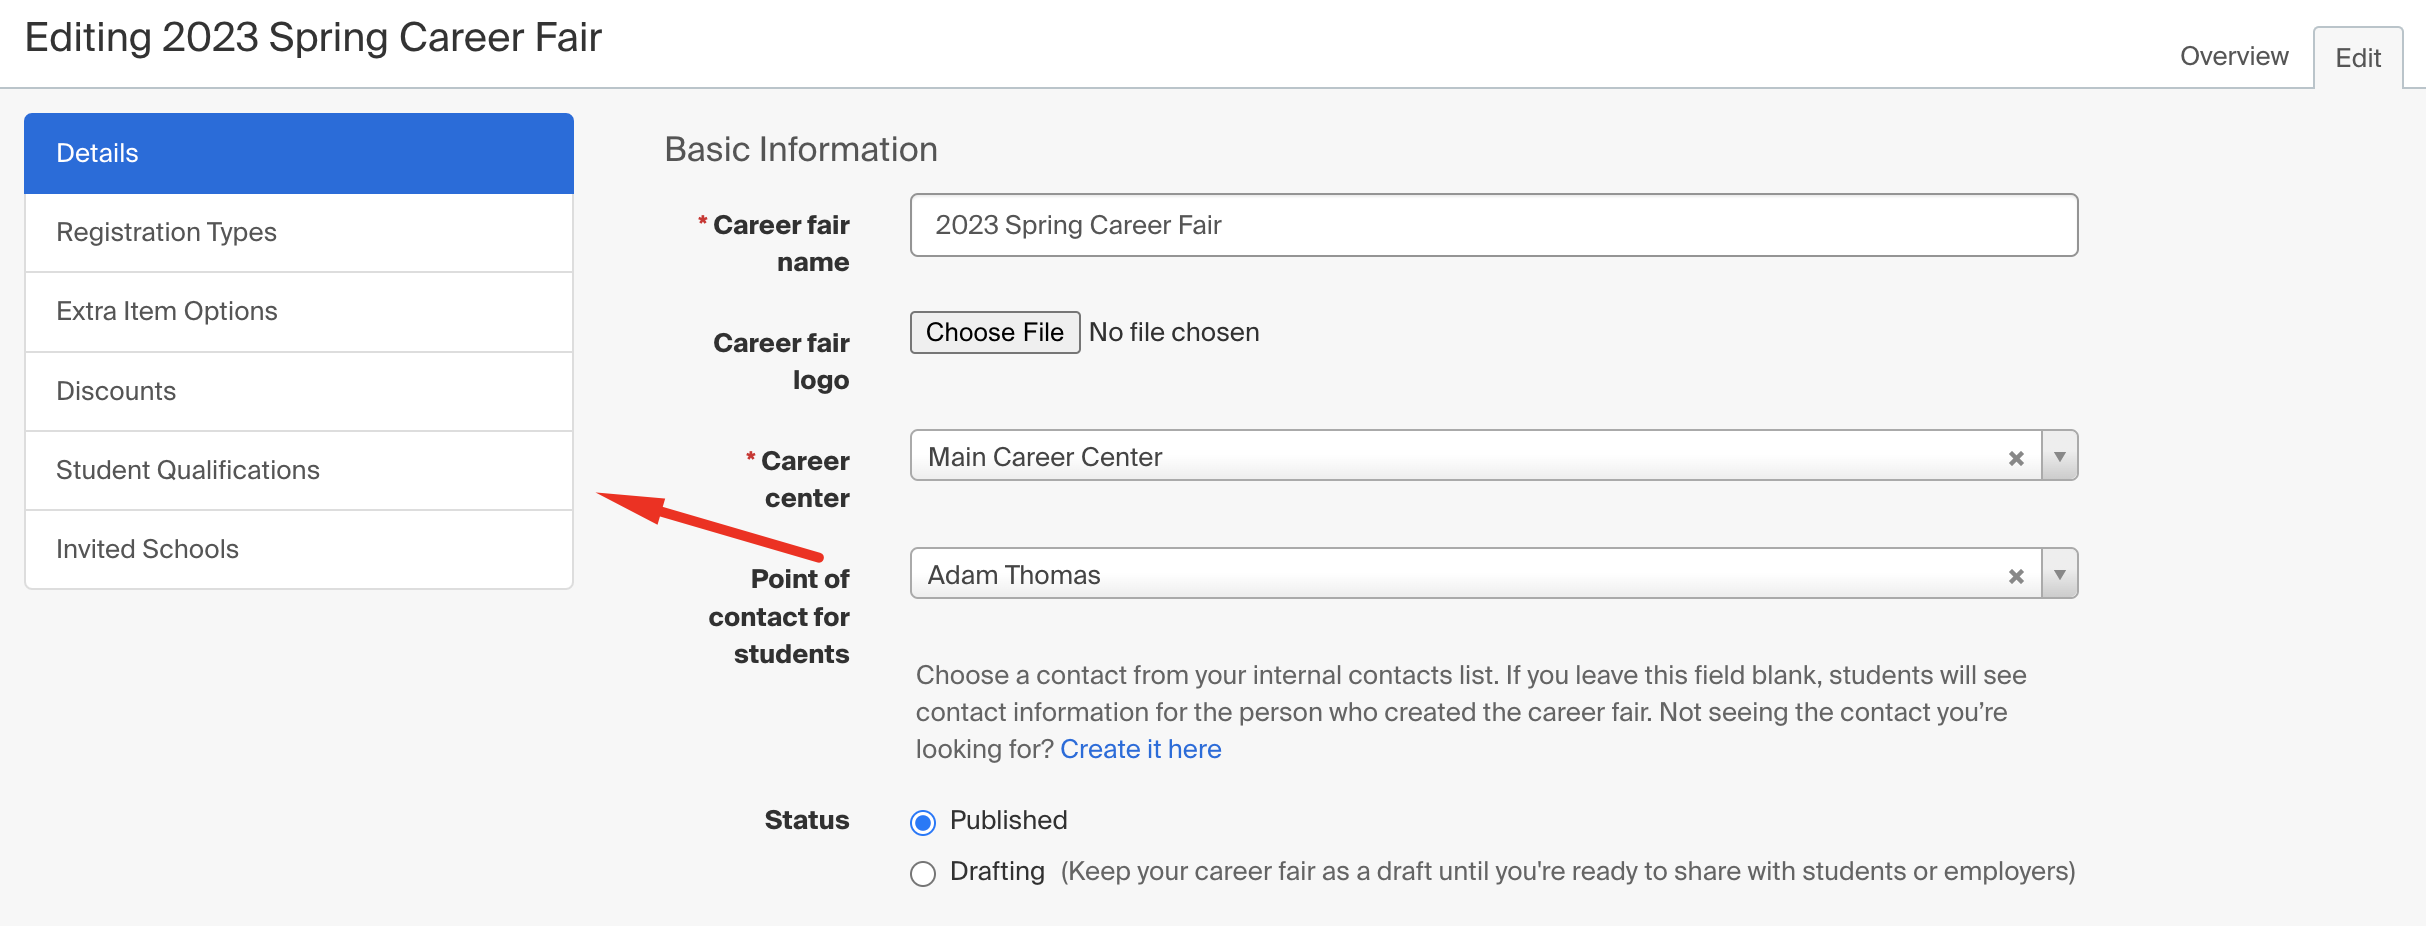This screenshot has width=2426, height=926.
Task: Click the No file chosen text
Action: click(1174, 332)
